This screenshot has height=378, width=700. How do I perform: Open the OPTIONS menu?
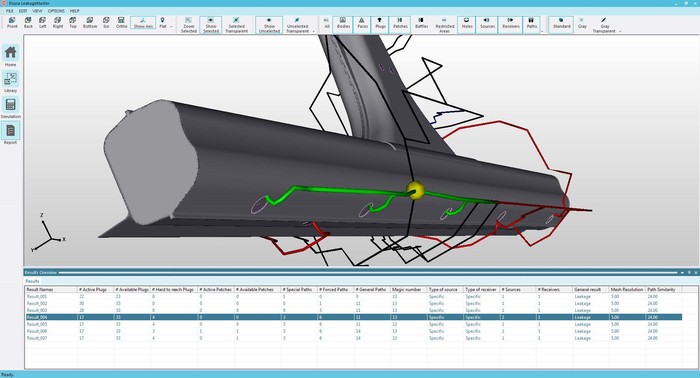point(56,11)
